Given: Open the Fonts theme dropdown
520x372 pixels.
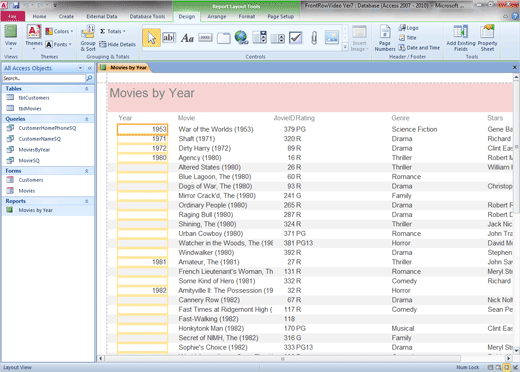Looking at the screenshot, I should 59,44.
